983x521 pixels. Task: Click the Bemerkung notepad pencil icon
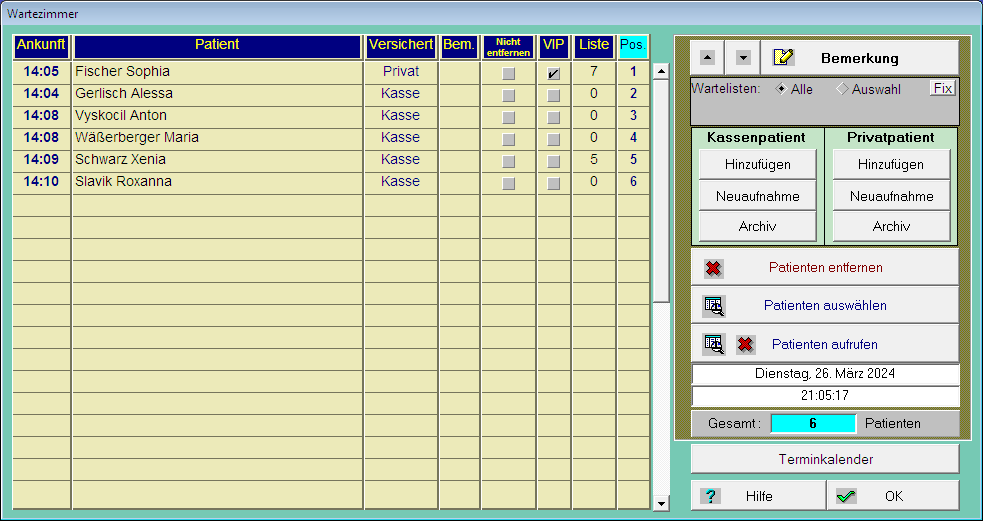click(x=784, y=58)
